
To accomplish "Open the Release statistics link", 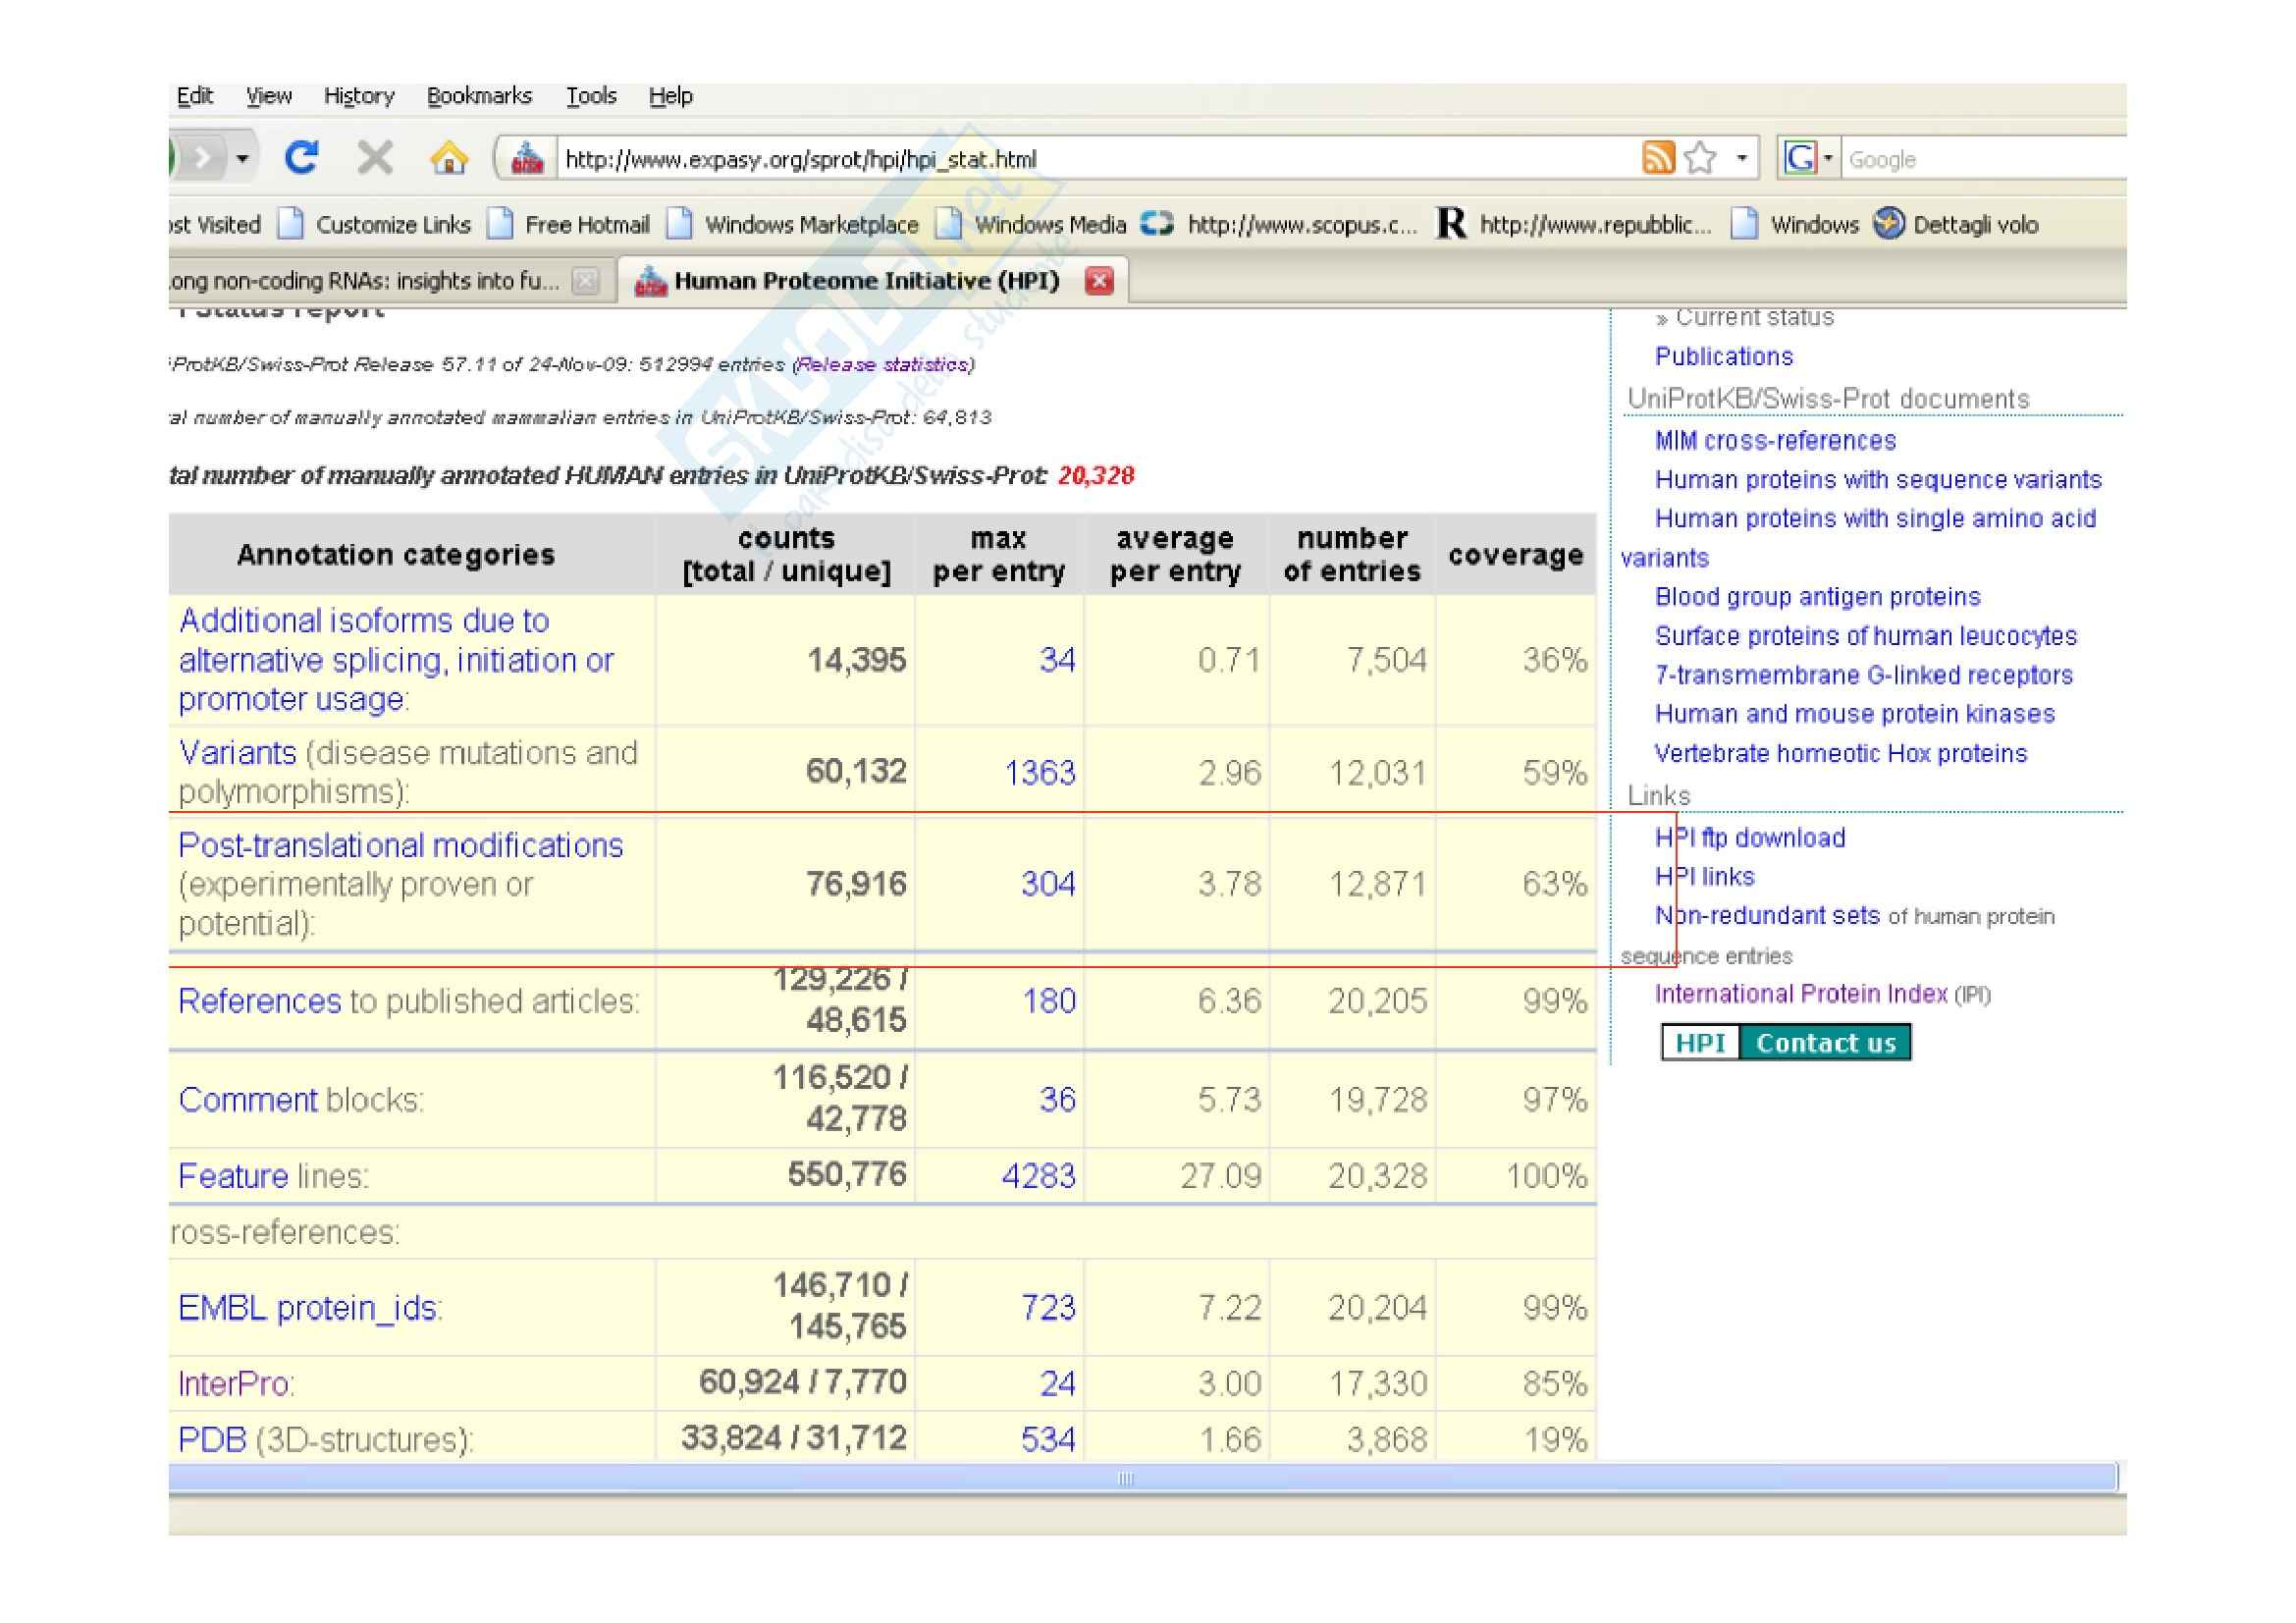I will click(883, 365).
